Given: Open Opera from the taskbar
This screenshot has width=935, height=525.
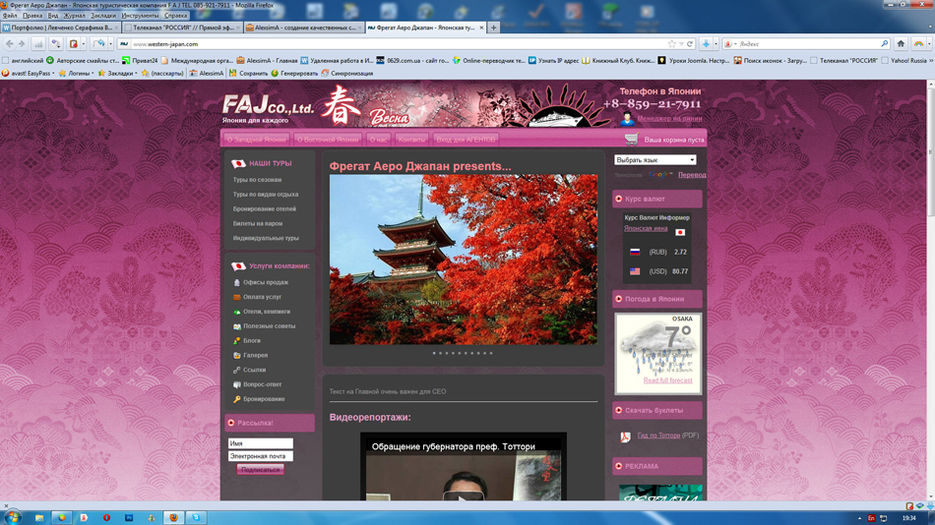Looking at the screenshot, I should click(106, 517).
